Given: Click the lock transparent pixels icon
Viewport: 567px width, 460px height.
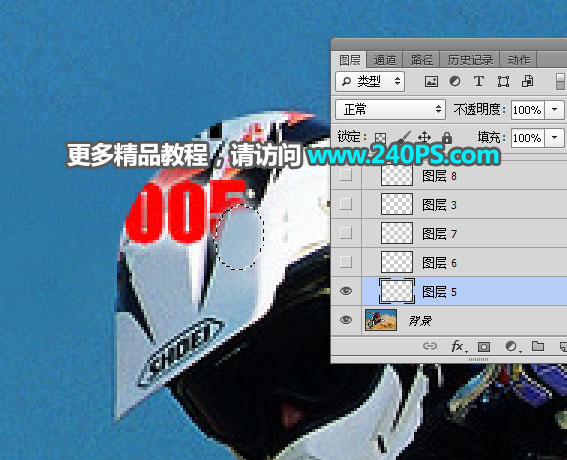Looking at the screenshot, I should pos(380,138).
